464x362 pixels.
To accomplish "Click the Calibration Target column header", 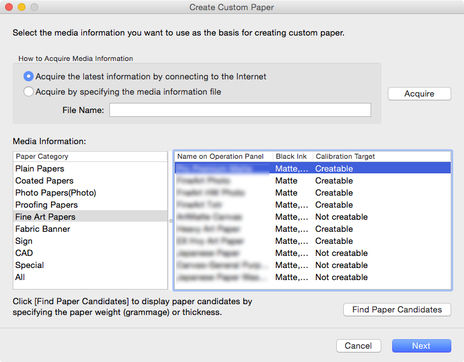I will coord(382,156).
